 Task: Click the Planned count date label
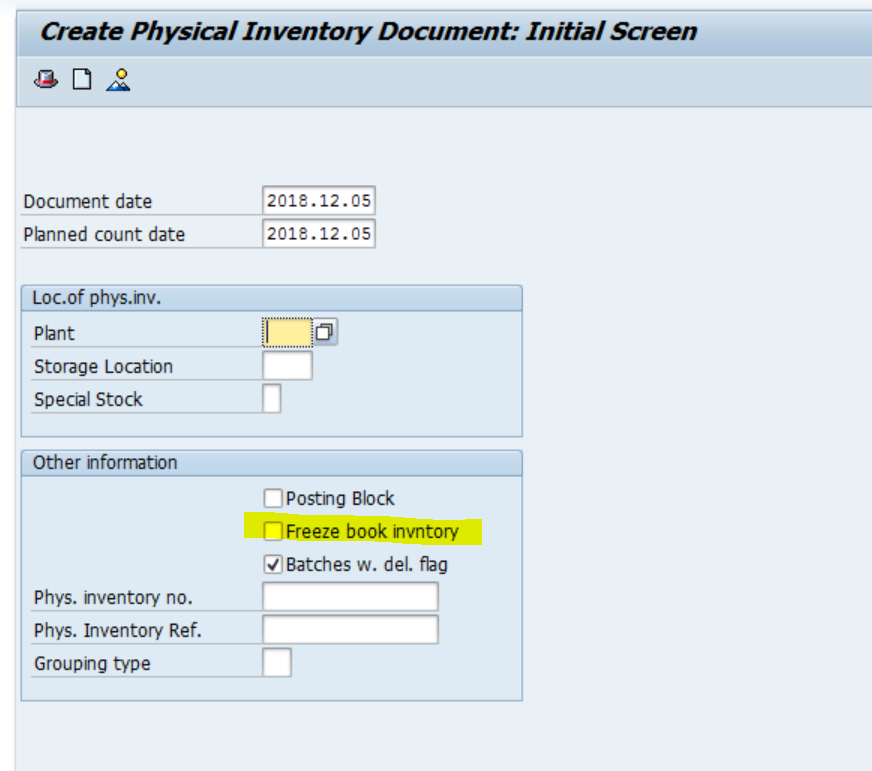pyautogui.click(x=104, y=234)
